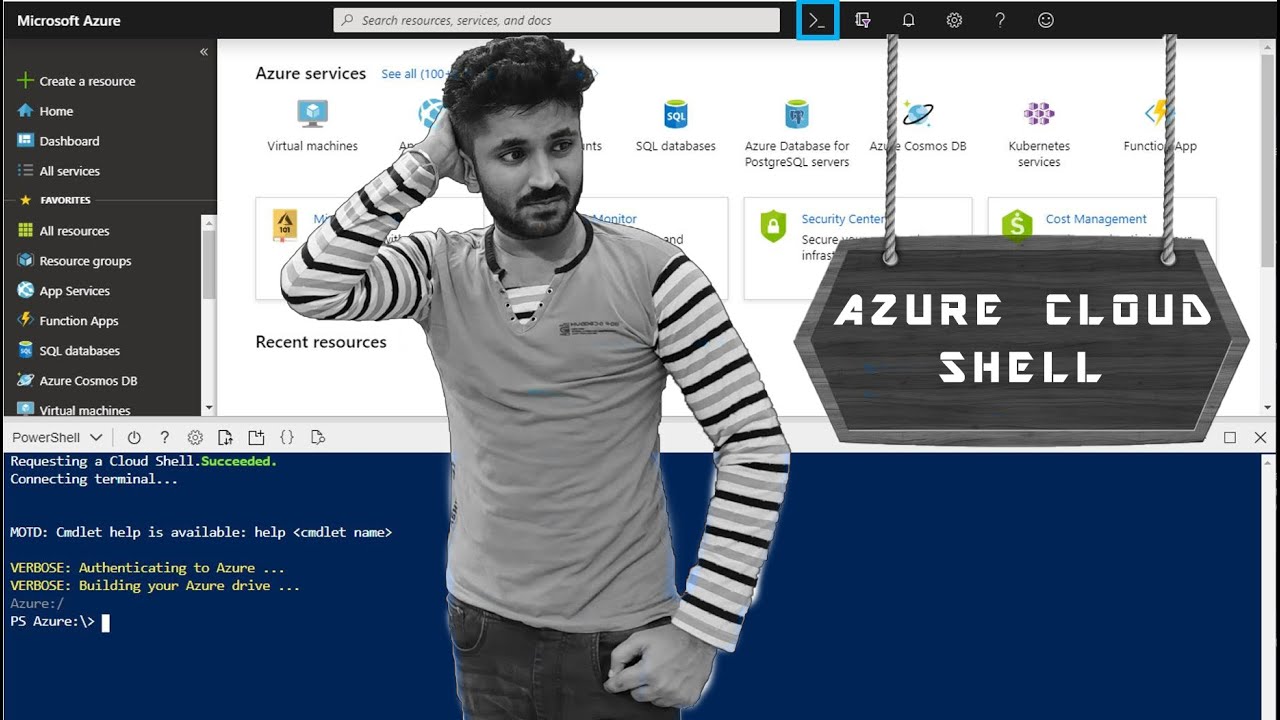Click the 'Connecting terminal...' line
The width and height of the screenshot is (1280, 720).
click(x=94, y=479)
